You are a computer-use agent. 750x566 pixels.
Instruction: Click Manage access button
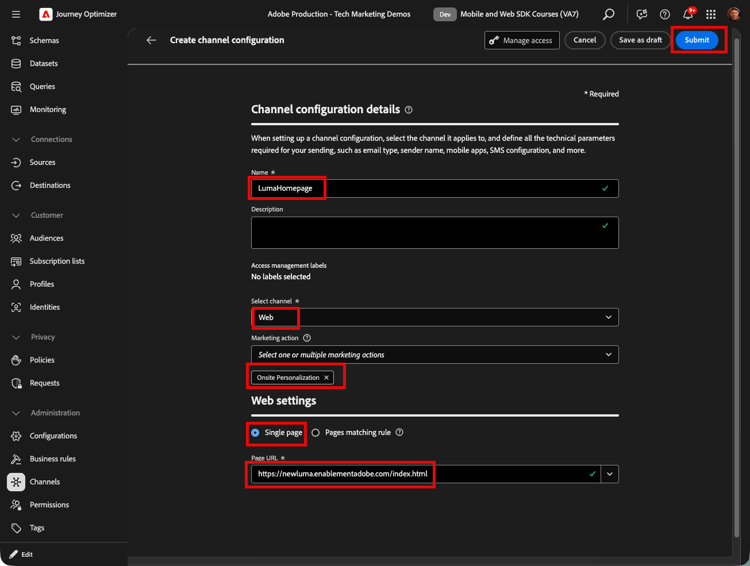click(521, 40)
